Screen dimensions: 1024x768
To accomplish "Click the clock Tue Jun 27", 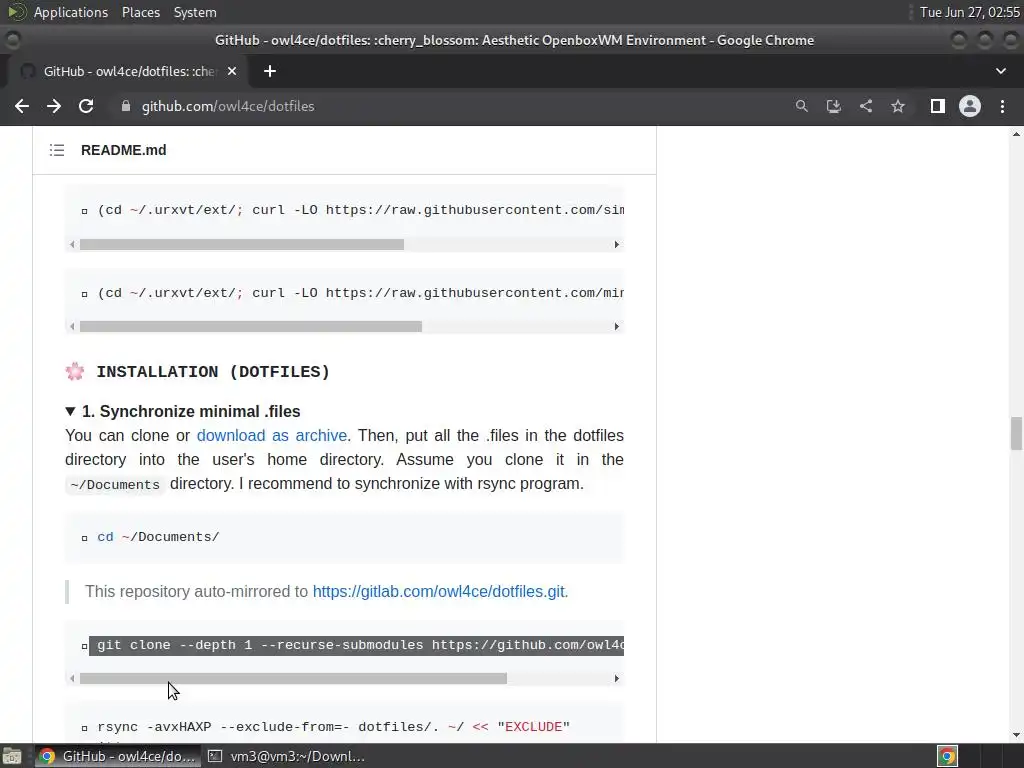I will pos(969,12).
